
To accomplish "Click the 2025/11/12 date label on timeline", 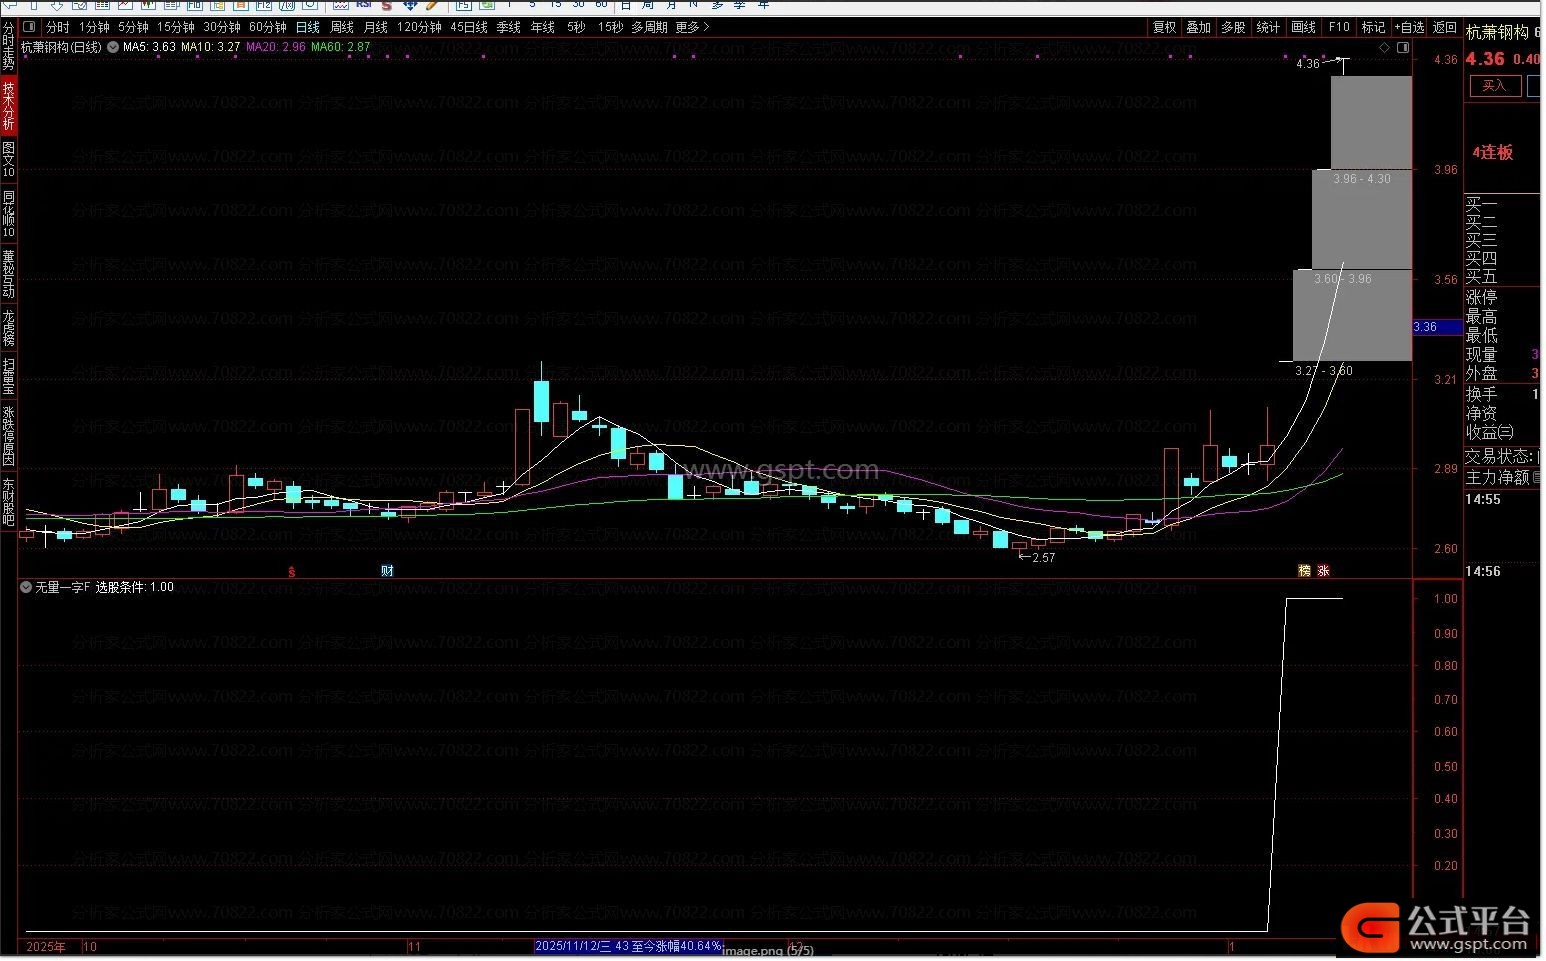I will click(x=628, y=946).
